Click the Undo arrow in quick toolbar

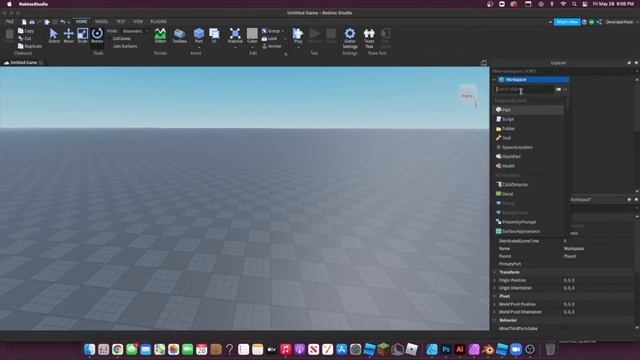coord(62,22)
